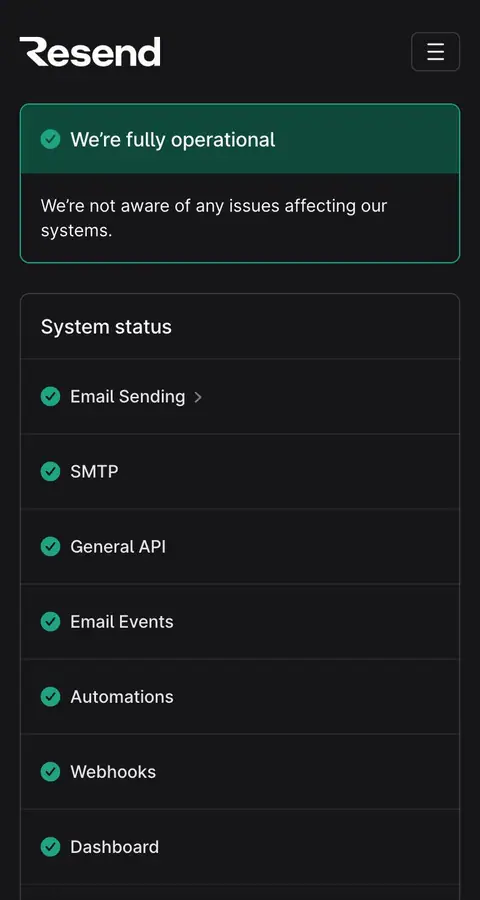Viewport: 480px width, 900px height.
Task: Click the Dashboard component label
Action: [x=114, y=847]
